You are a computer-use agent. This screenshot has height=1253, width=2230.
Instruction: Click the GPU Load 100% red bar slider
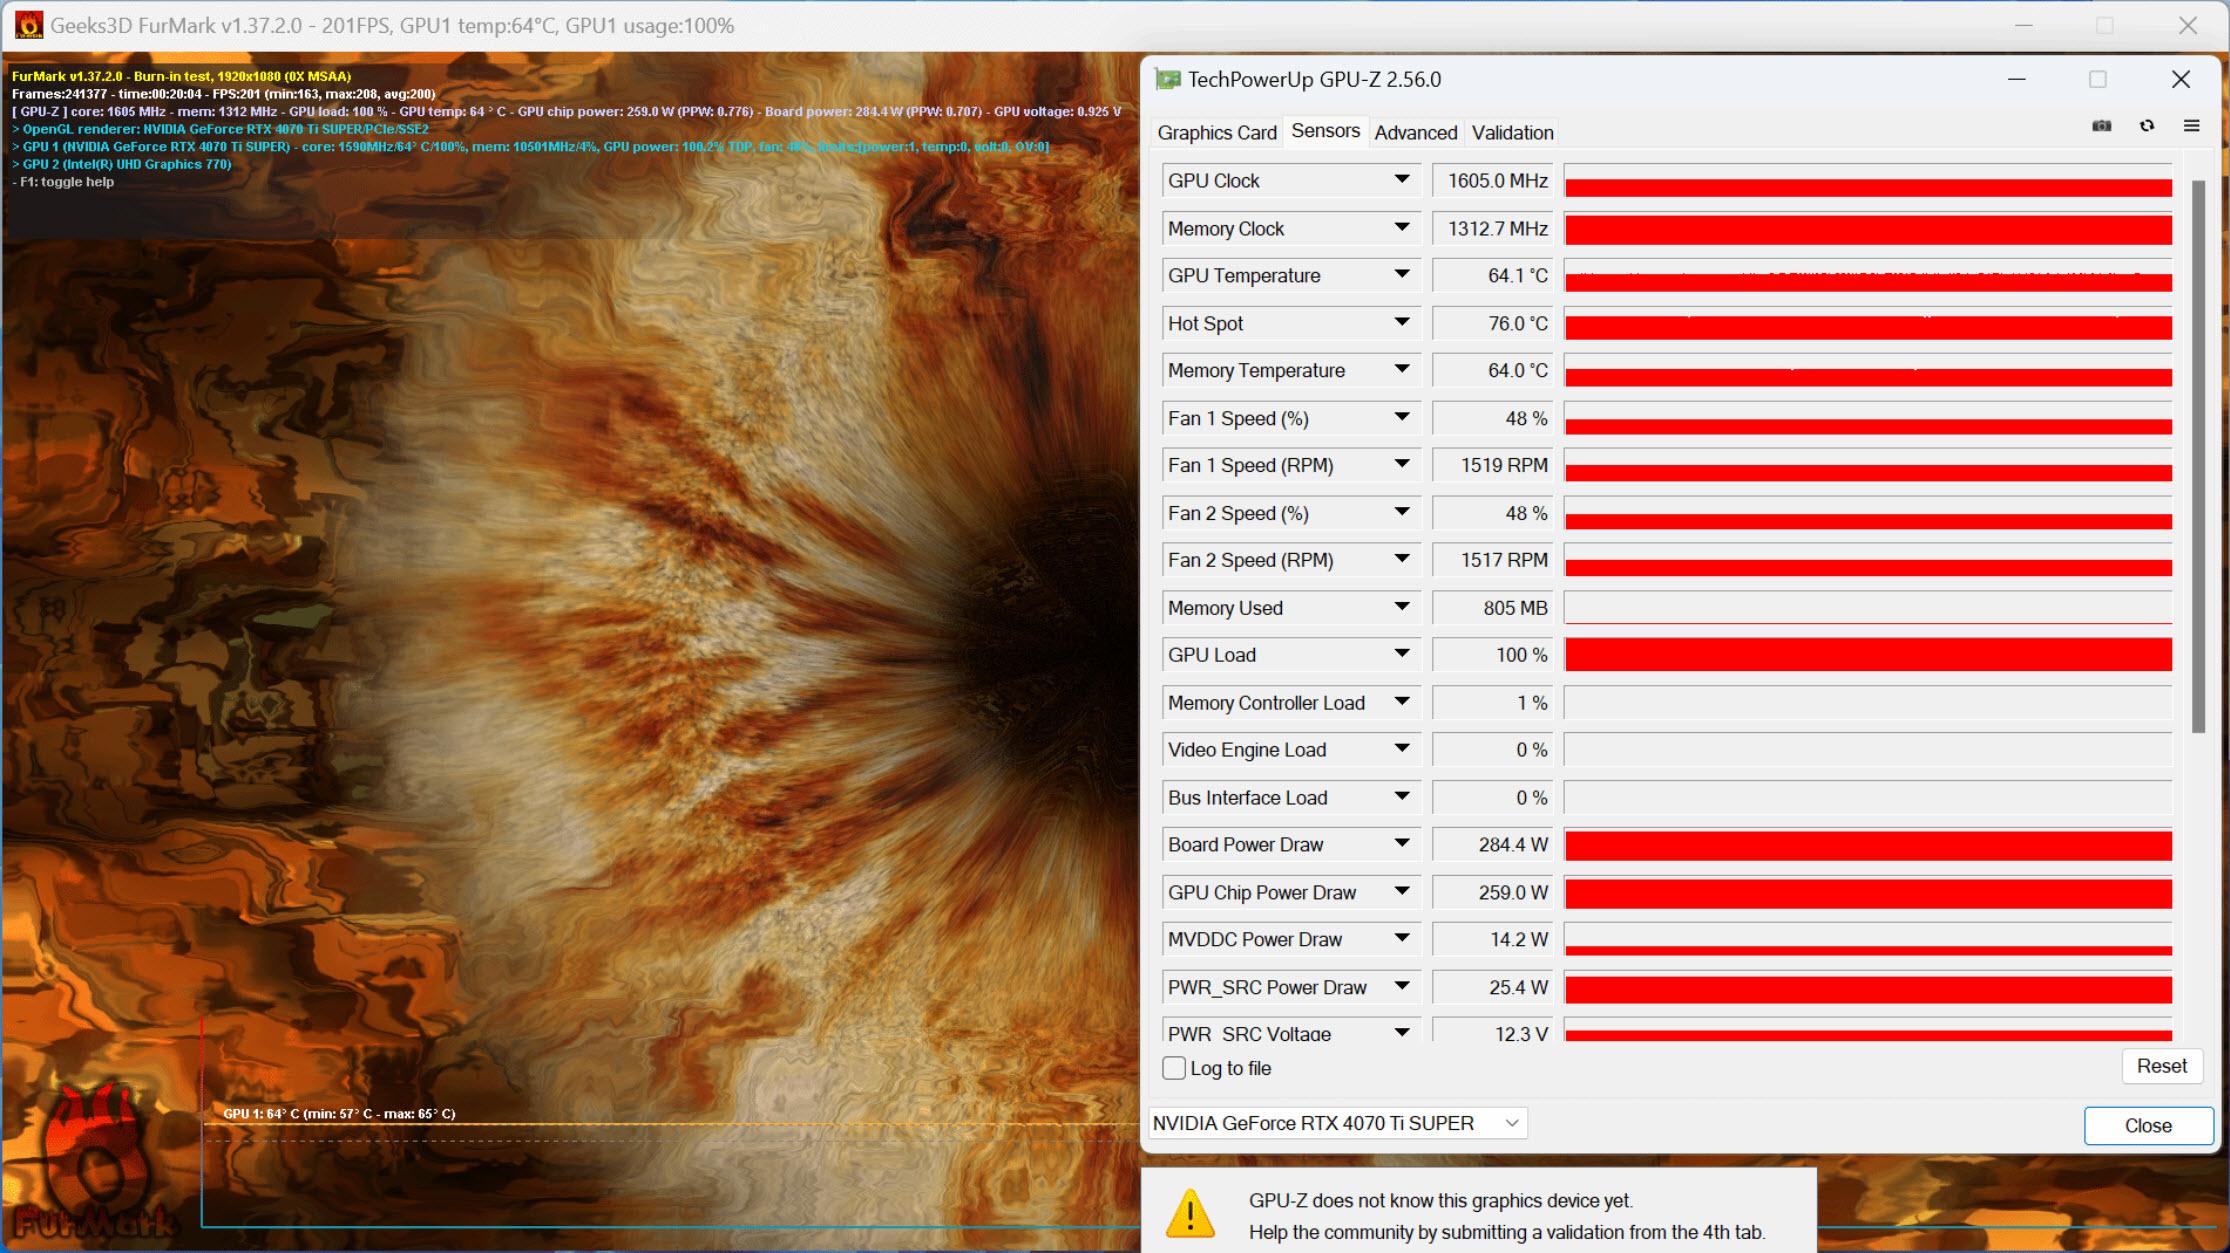click(x=1869, y=656)
